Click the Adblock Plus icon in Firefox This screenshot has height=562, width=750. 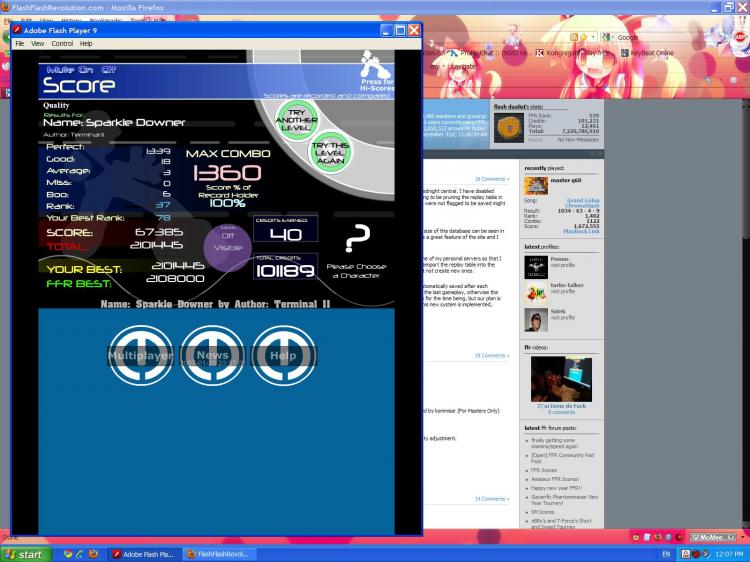(x=739, y=37)
